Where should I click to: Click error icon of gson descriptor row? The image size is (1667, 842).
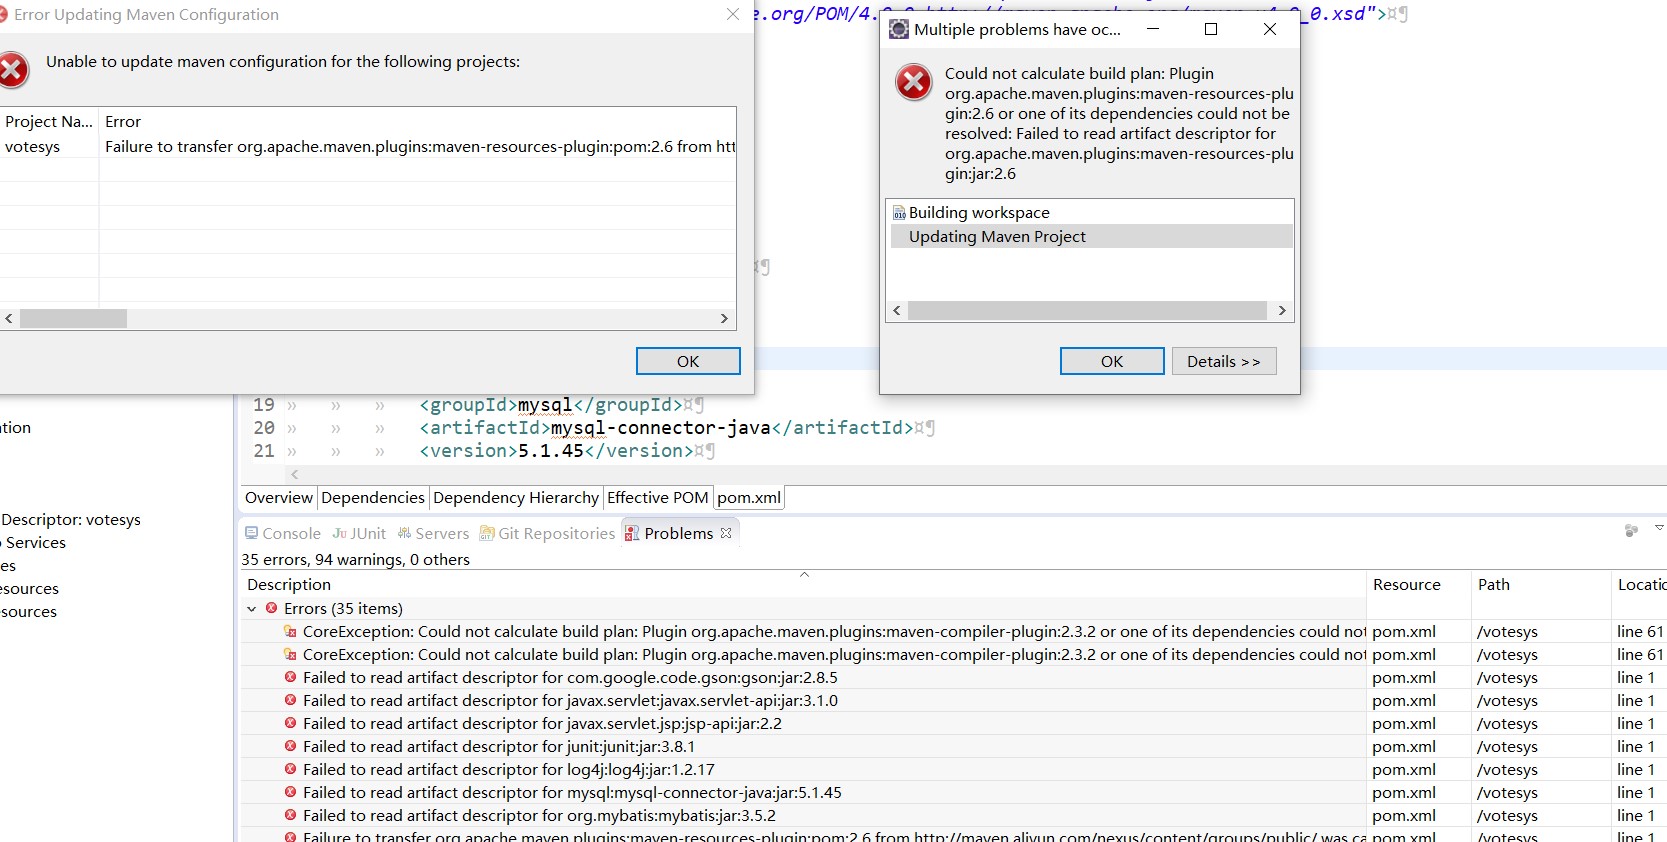290,677
